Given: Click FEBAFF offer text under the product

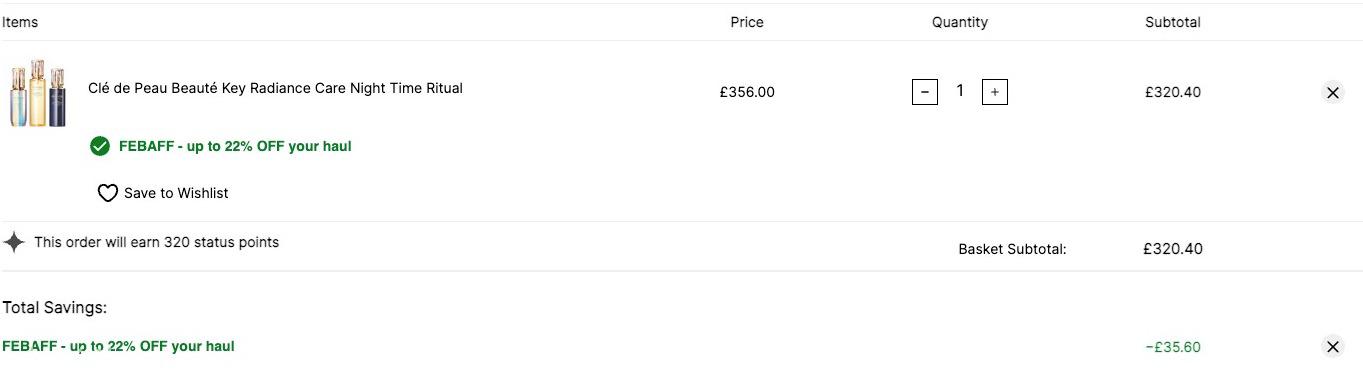Looking at the screenshot, I should click(235, 146).
